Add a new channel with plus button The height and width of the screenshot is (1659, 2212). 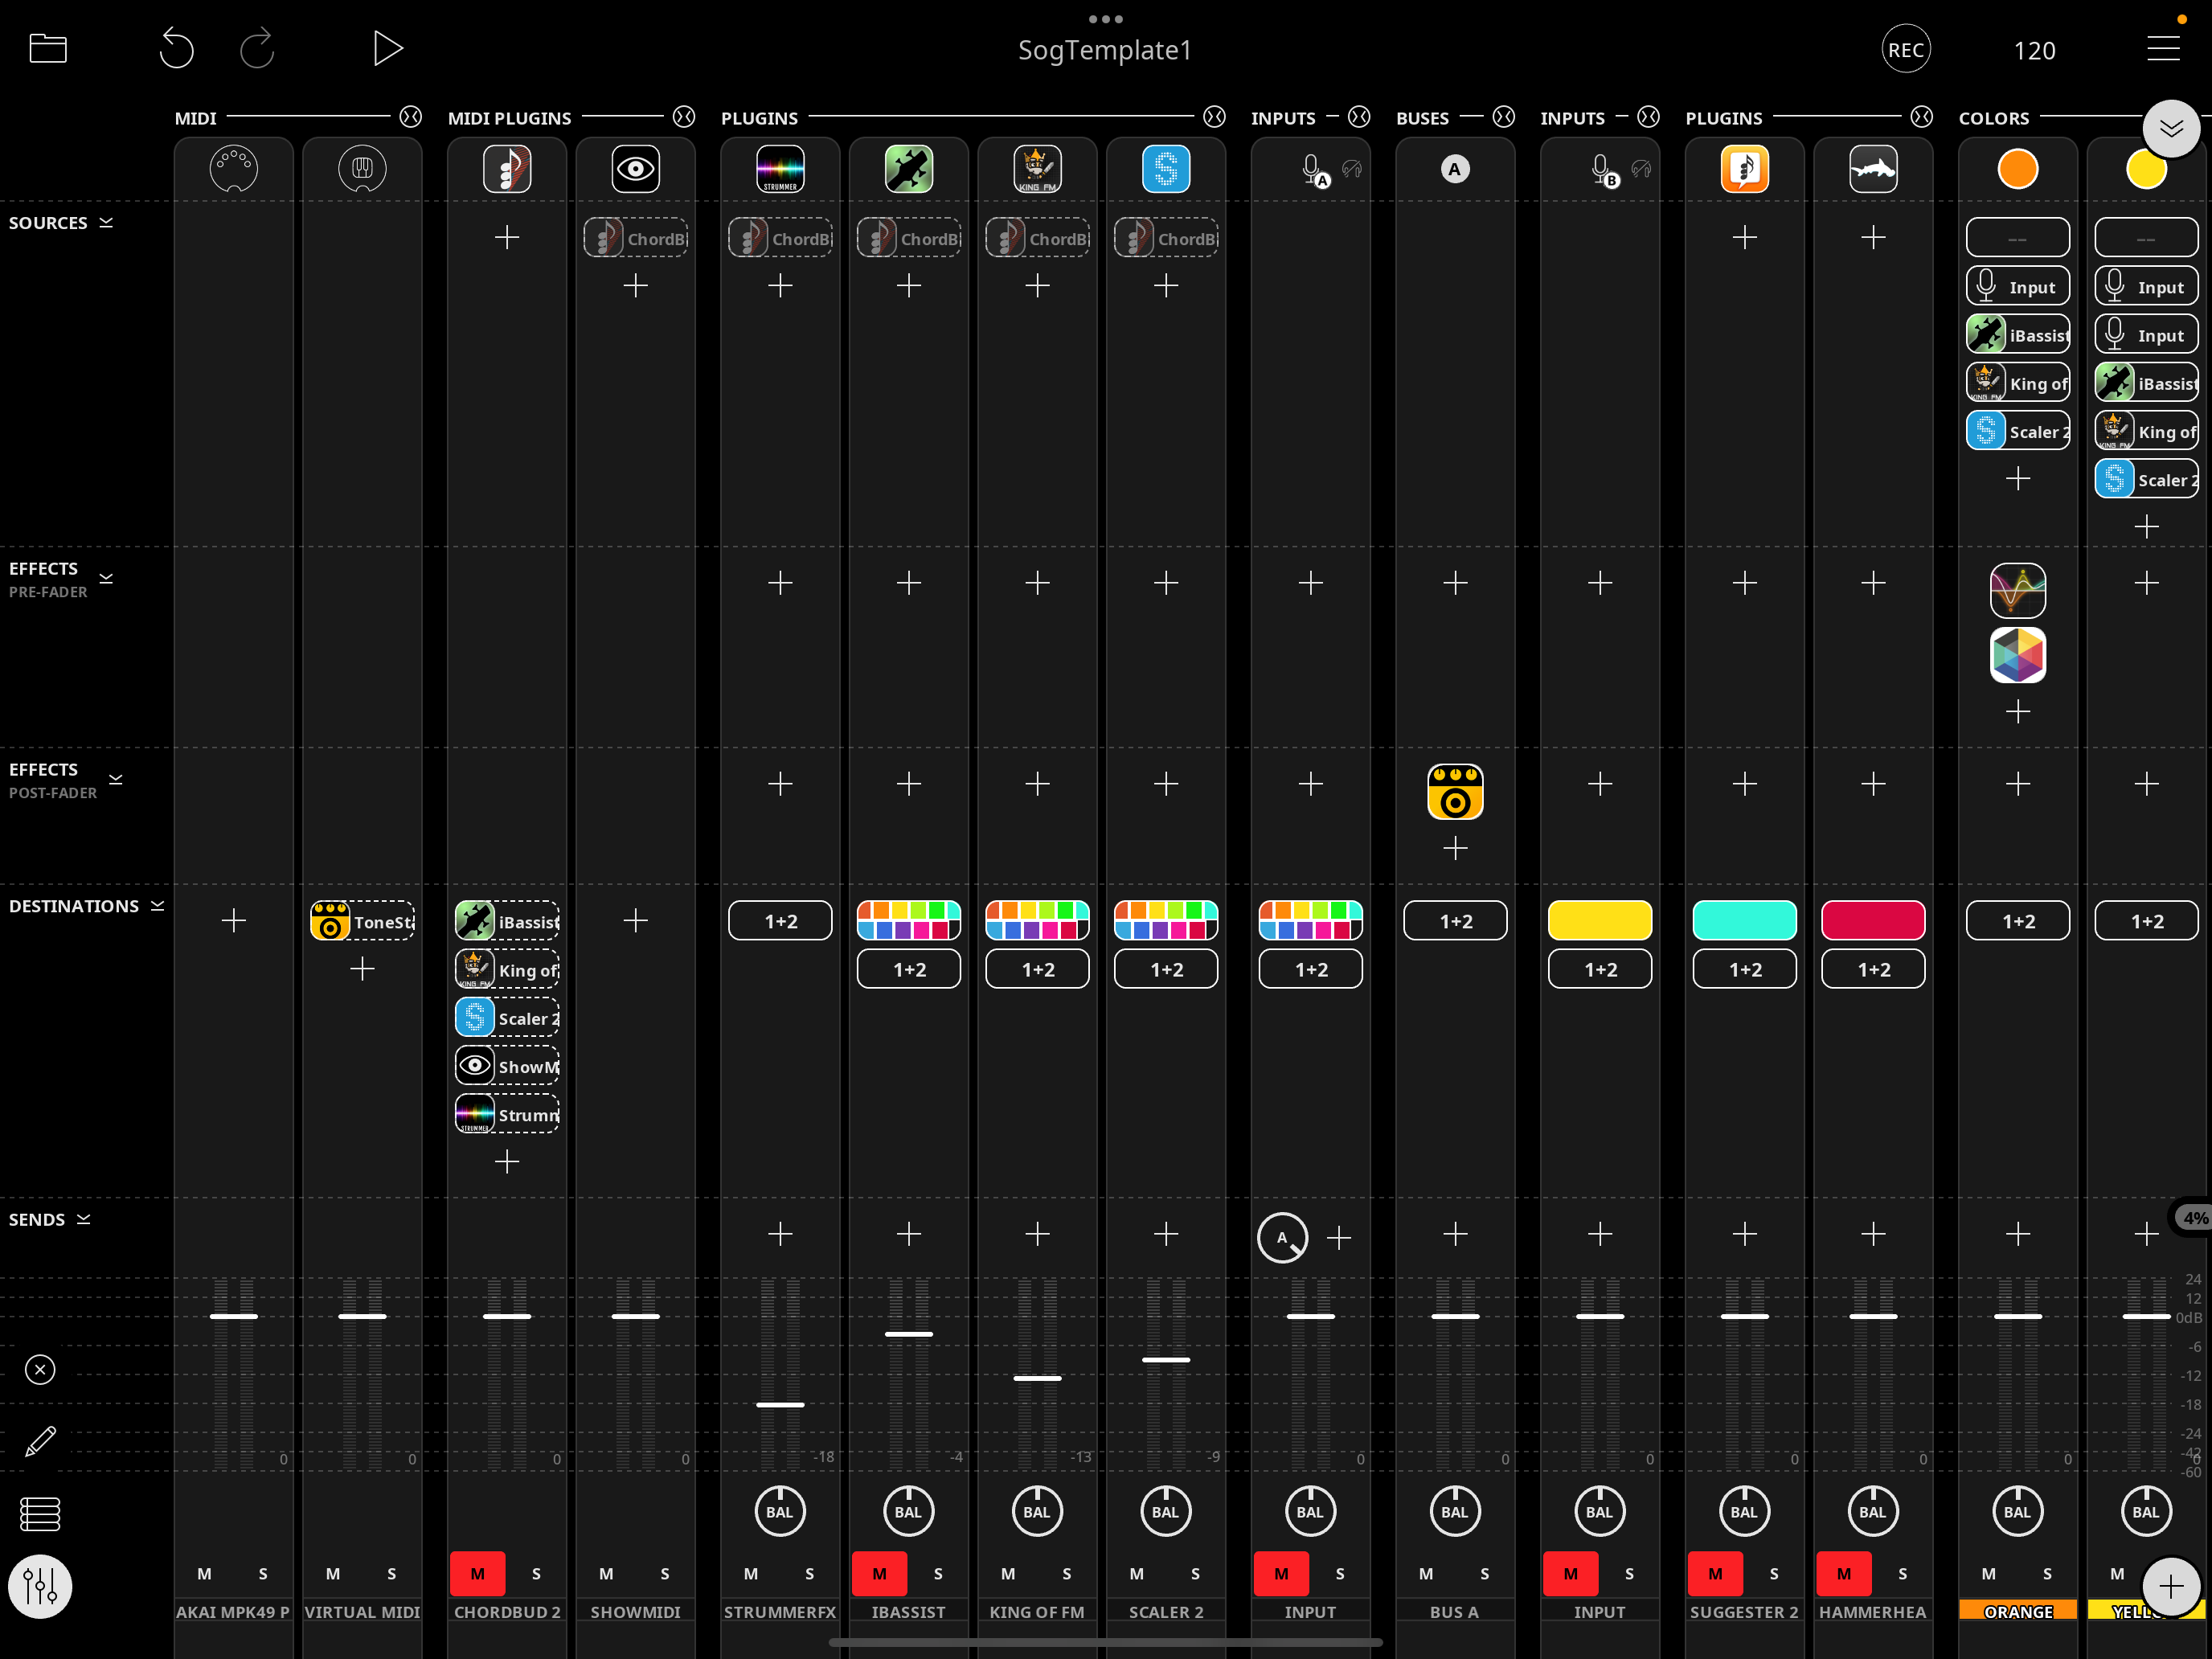[x=2171, y=1586]
